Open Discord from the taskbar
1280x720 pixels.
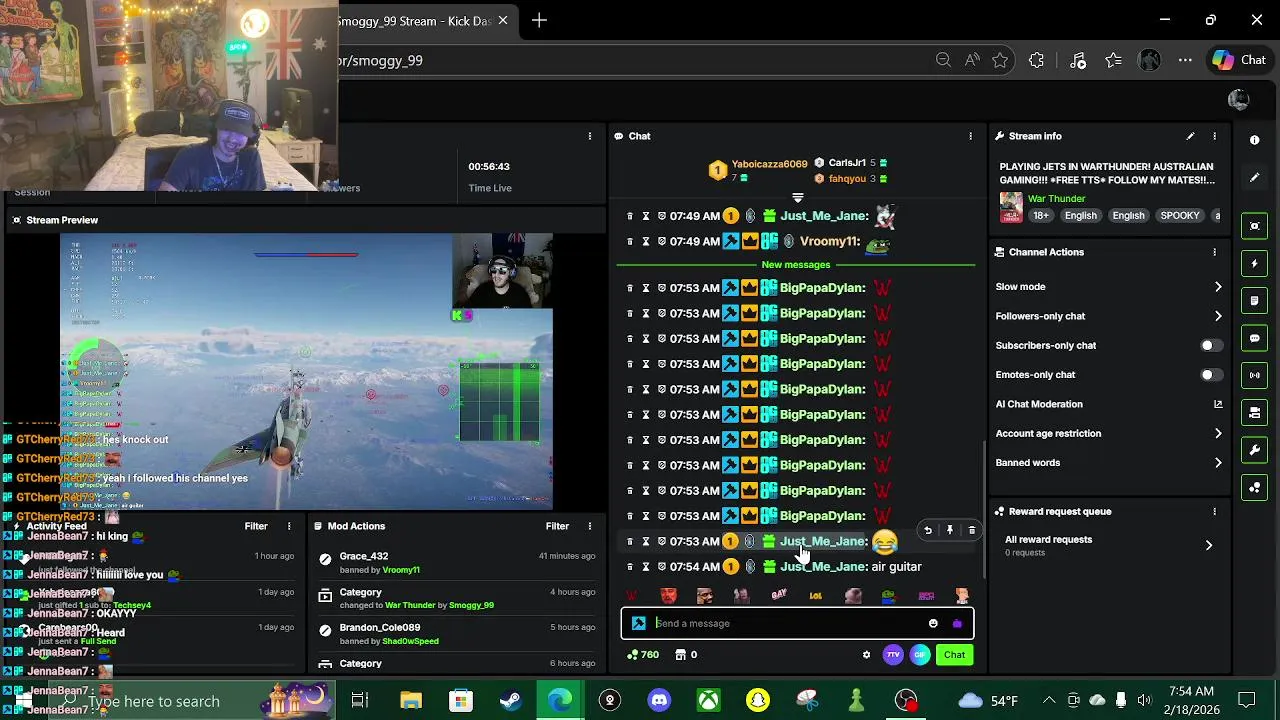click(659, 700)
